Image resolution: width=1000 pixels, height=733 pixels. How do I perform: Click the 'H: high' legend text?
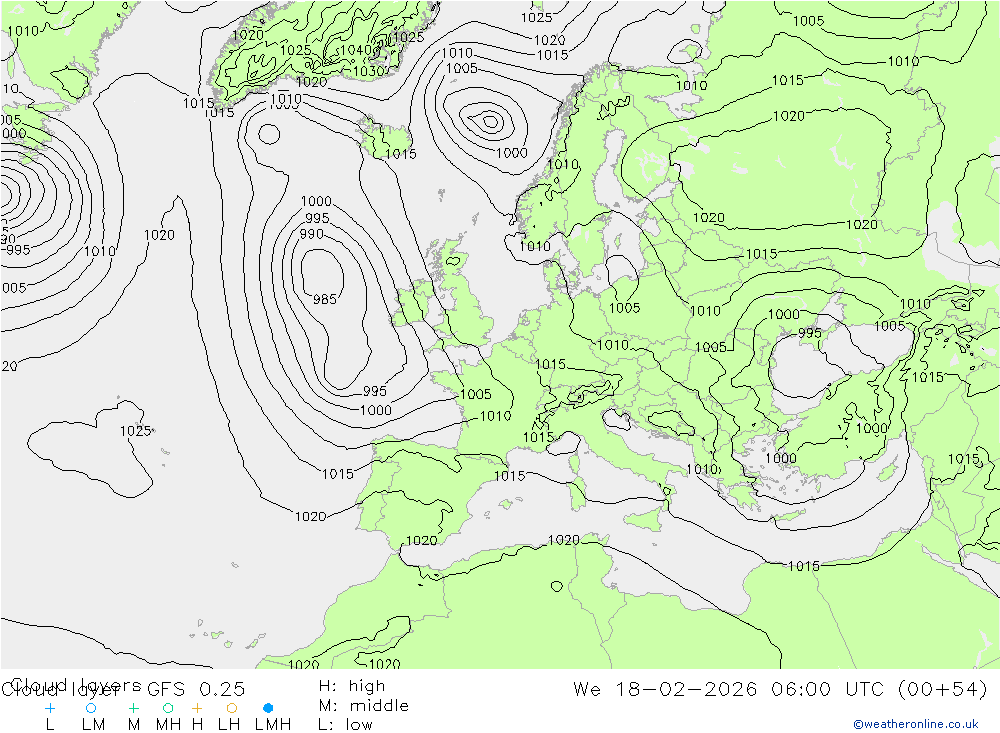352,686
